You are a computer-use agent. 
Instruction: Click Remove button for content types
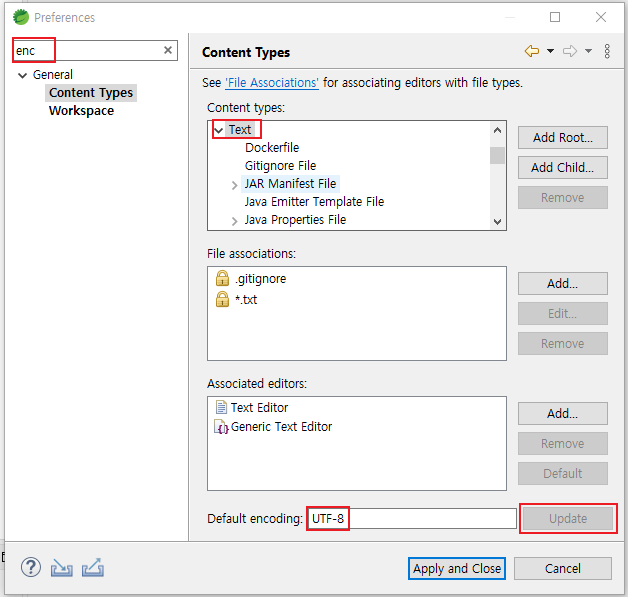pyautogui.click(x=563, y=197)
